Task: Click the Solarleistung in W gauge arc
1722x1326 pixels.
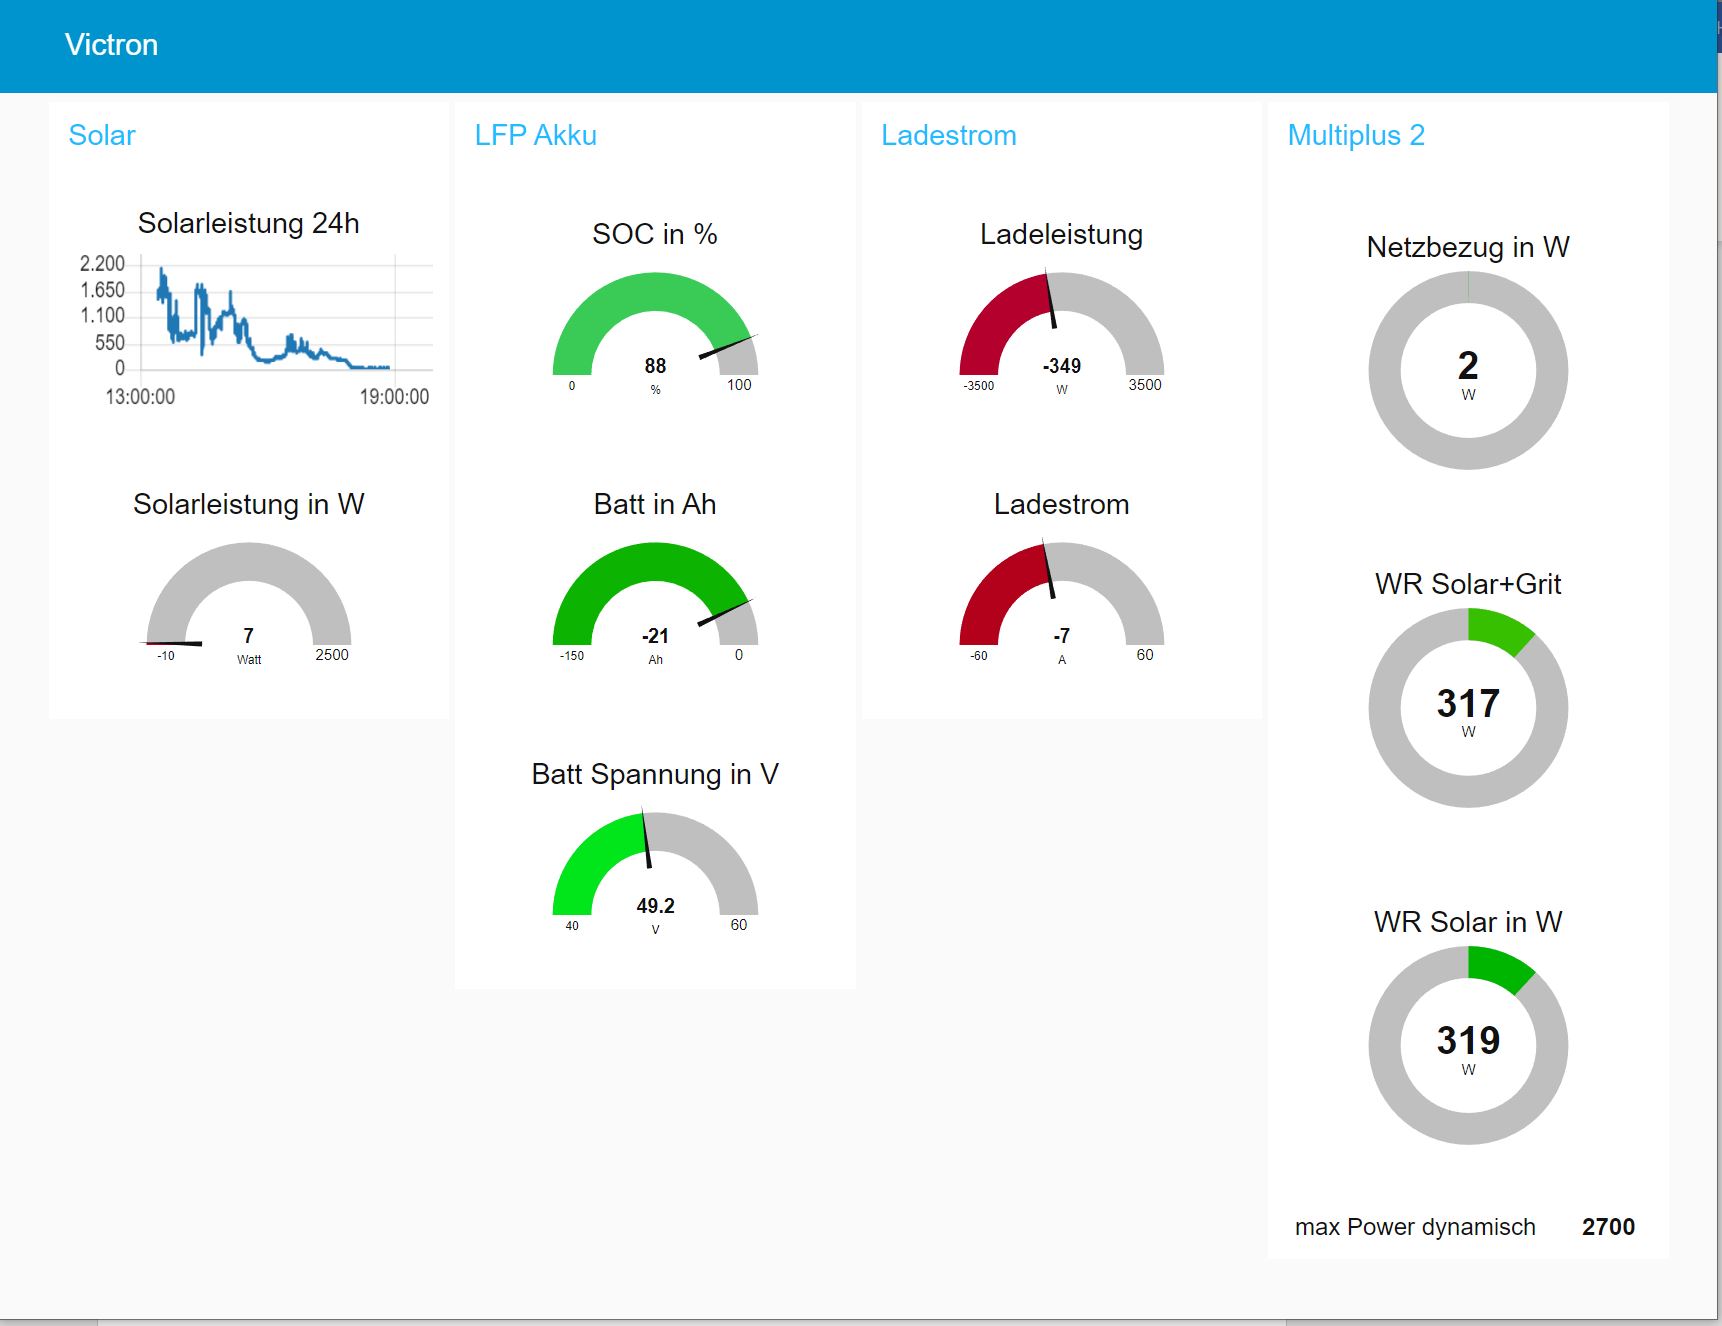Action: click(x=249, y=563)
